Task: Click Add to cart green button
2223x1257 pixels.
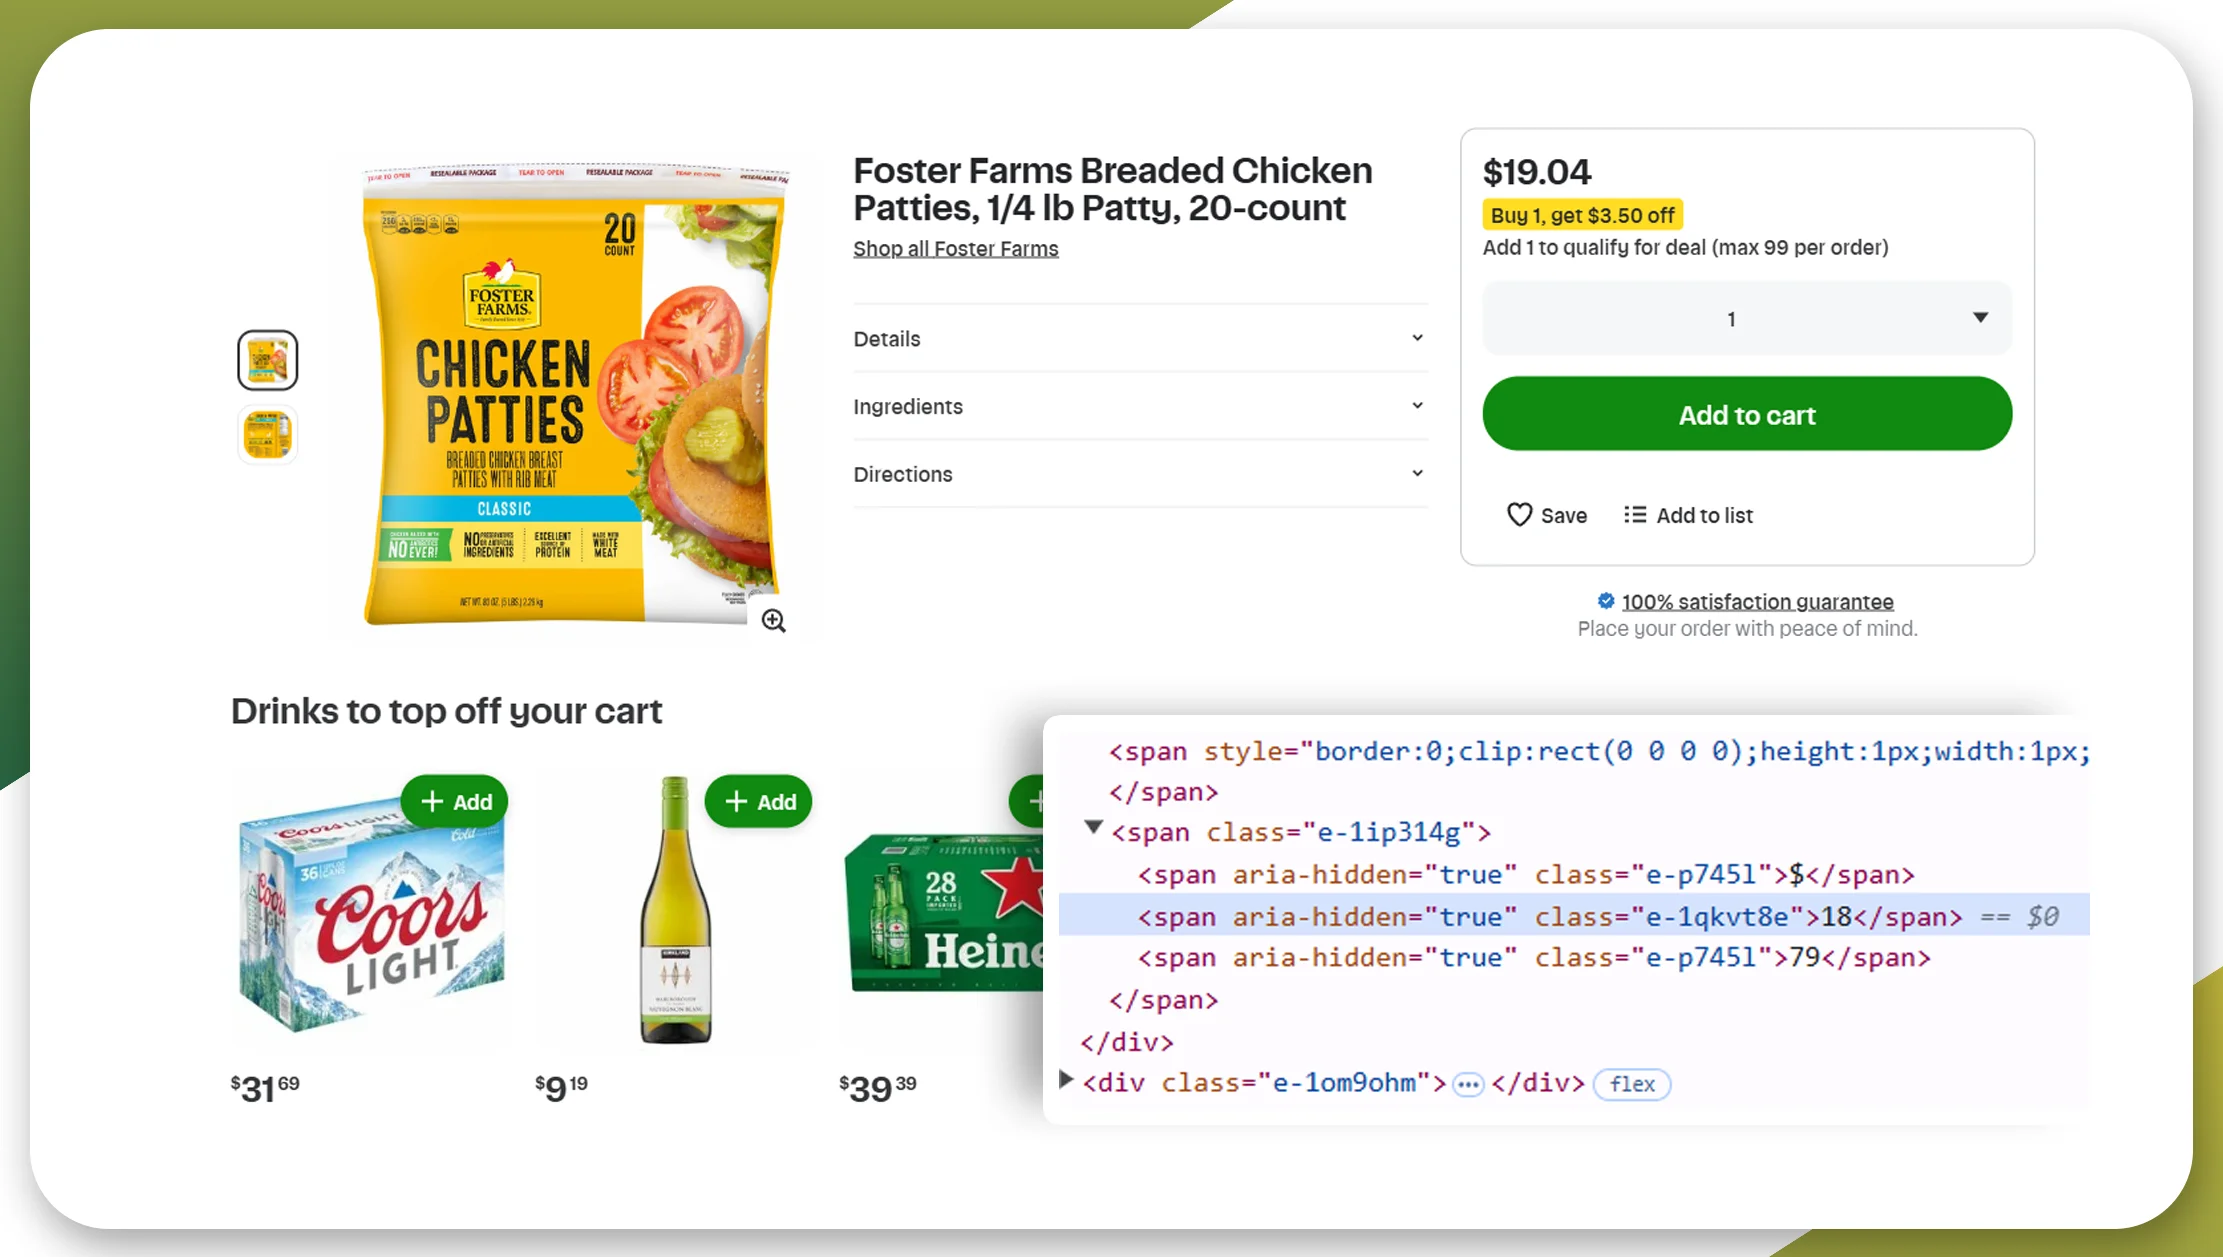Action: [x=1747, y=414]
